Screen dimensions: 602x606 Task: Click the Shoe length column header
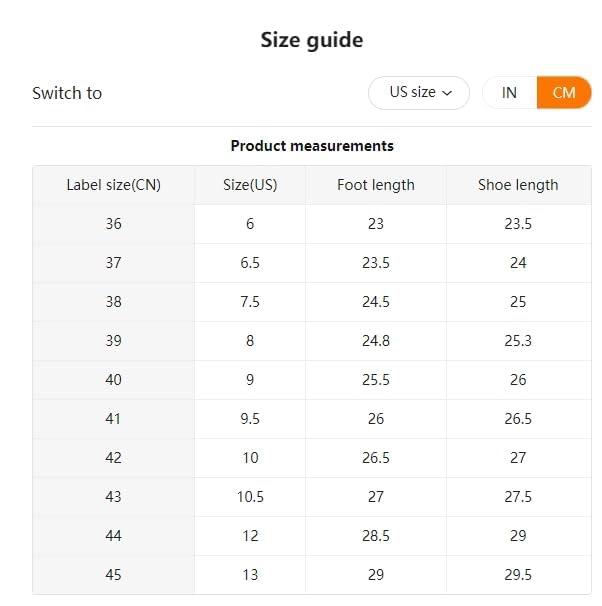[518, 185]
